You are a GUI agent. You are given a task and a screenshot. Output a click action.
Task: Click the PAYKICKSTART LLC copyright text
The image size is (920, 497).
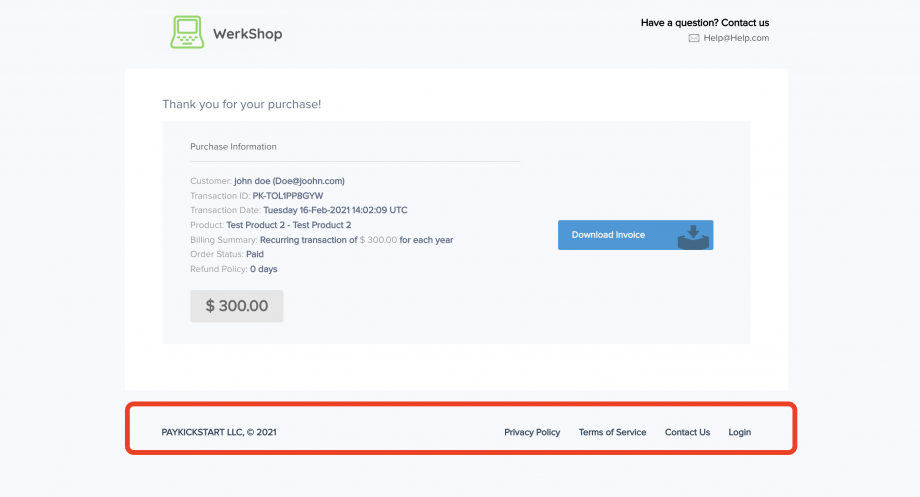(x=219, y=432)
